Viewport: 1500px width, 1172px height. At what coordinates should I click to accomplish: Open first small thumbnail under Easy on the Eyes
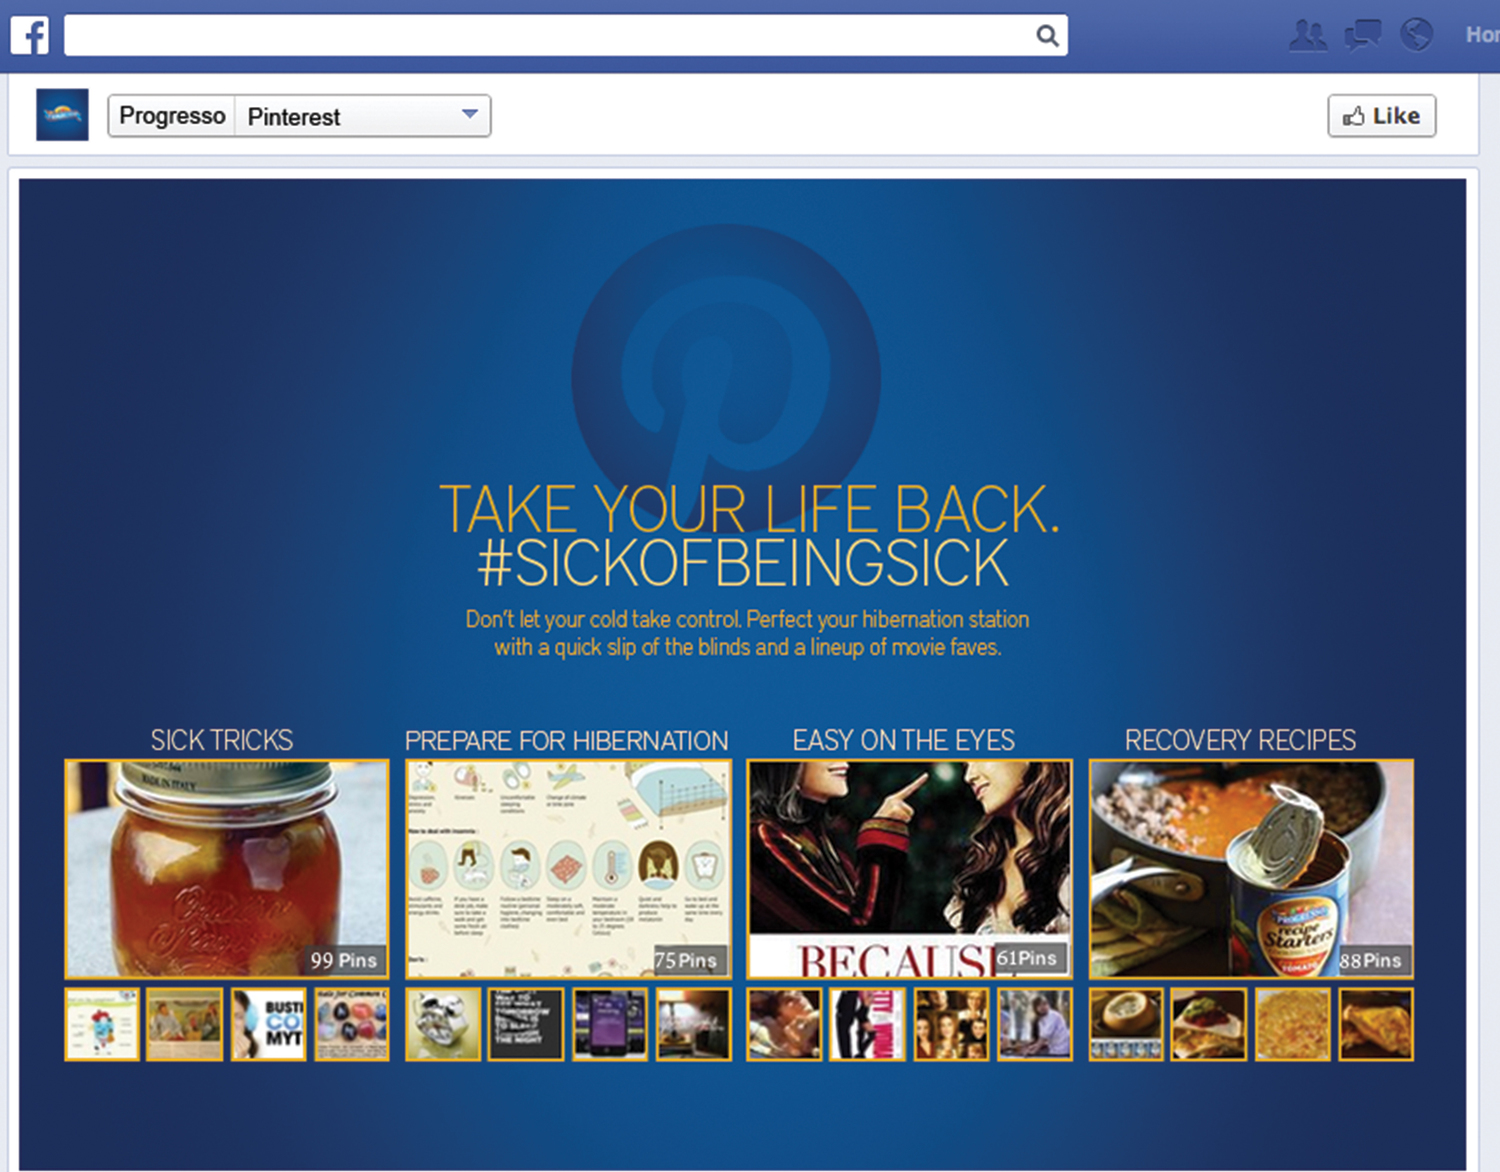pyautogui.click(x=784, y=1025)
